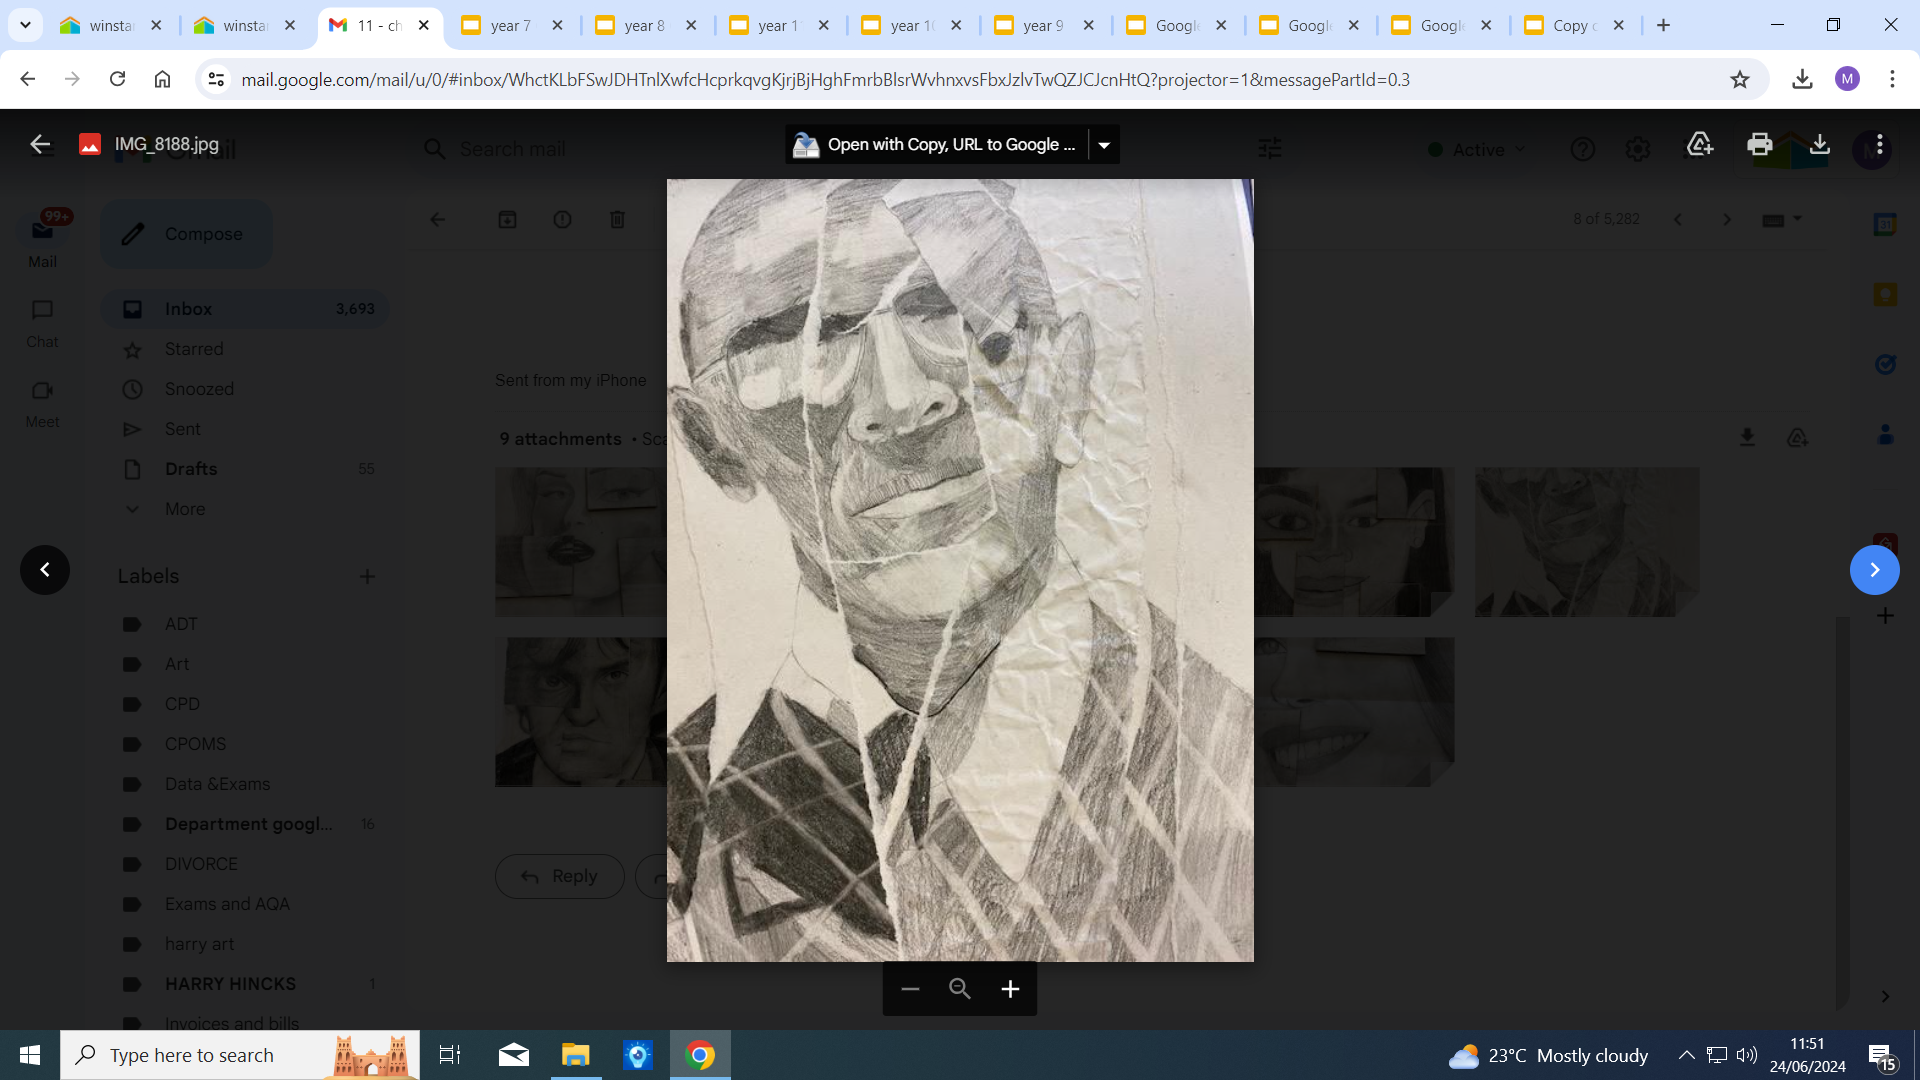Image resolution: width=1920 pixels, height=1080 pixels.
Task: Open more actions menu in preview toolbar
Action: click(1880, 144)
